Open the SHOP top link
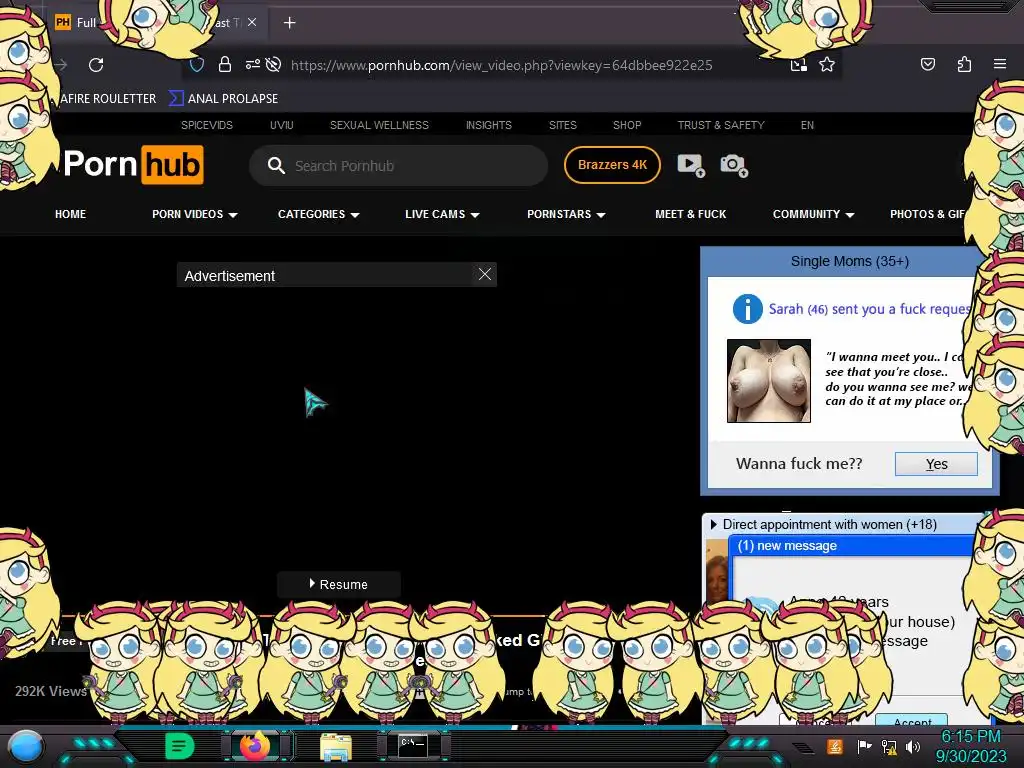 pos(627,125)
